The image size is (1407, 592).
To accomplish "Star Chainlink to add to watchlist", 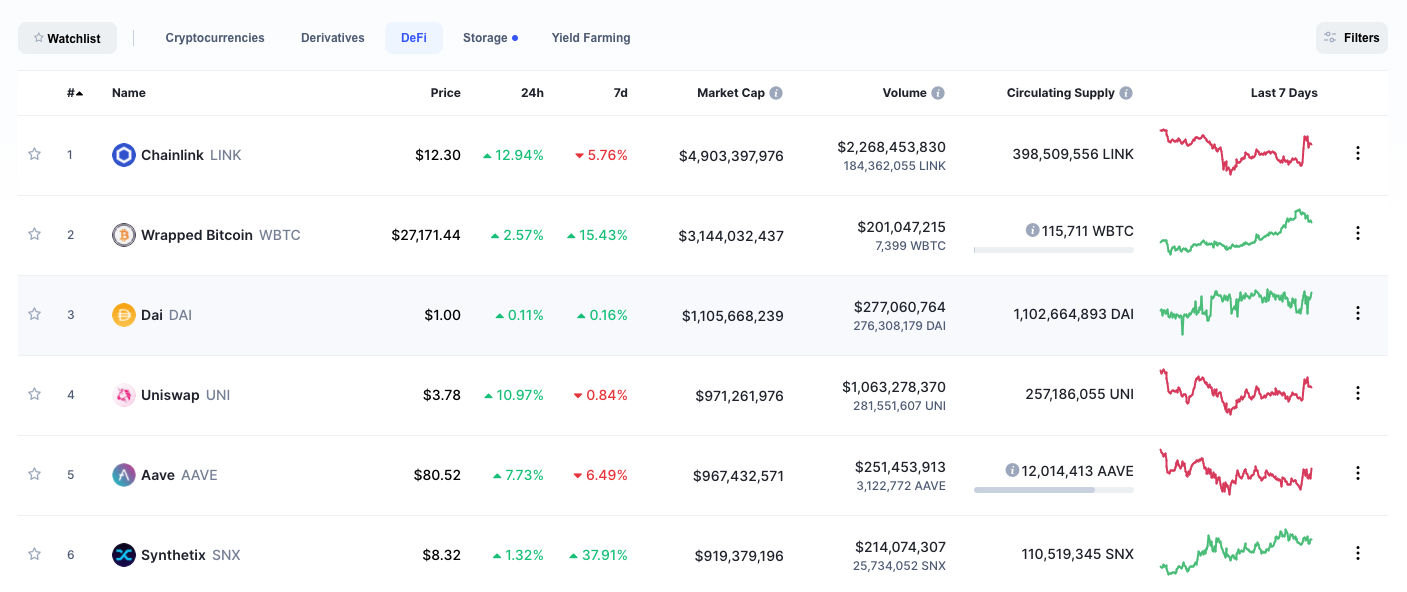I will (x=35, y=154).
